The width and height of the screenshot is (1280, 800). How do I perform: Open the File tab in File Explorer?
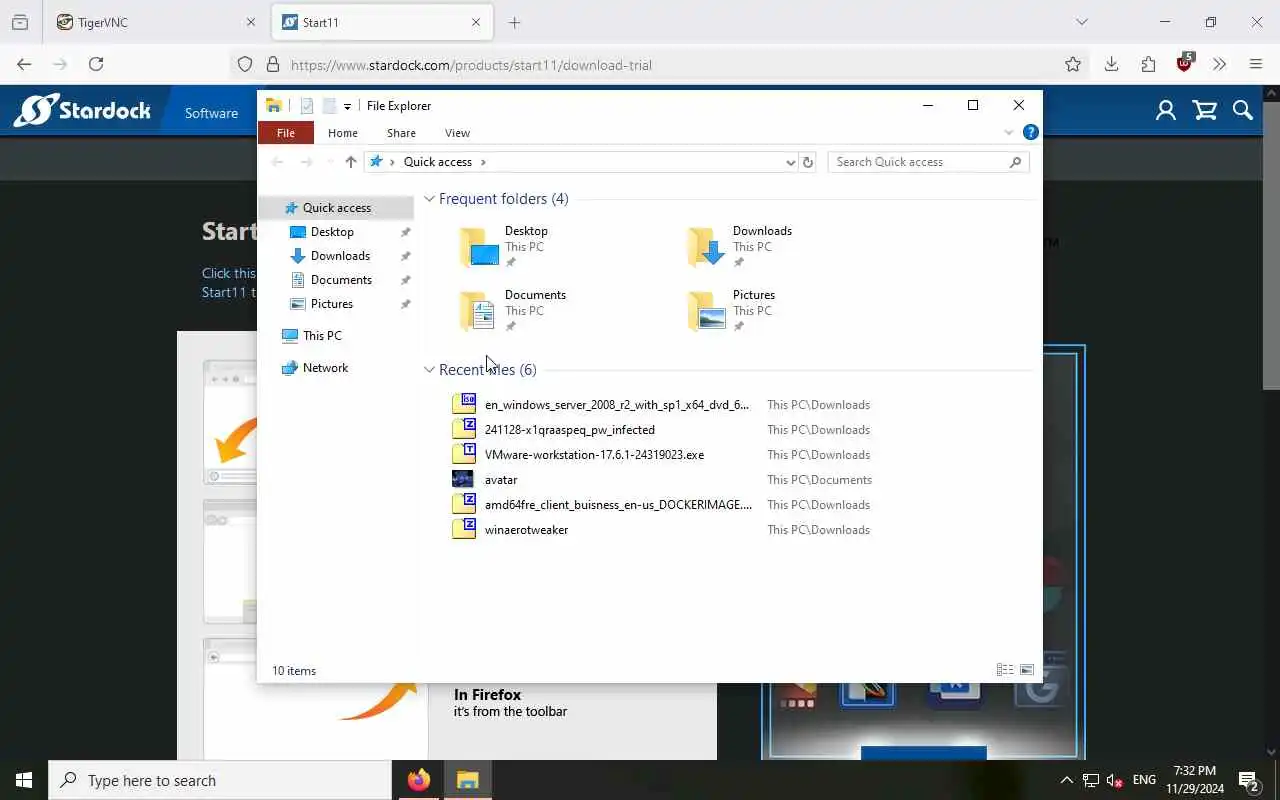coord(285,133)
